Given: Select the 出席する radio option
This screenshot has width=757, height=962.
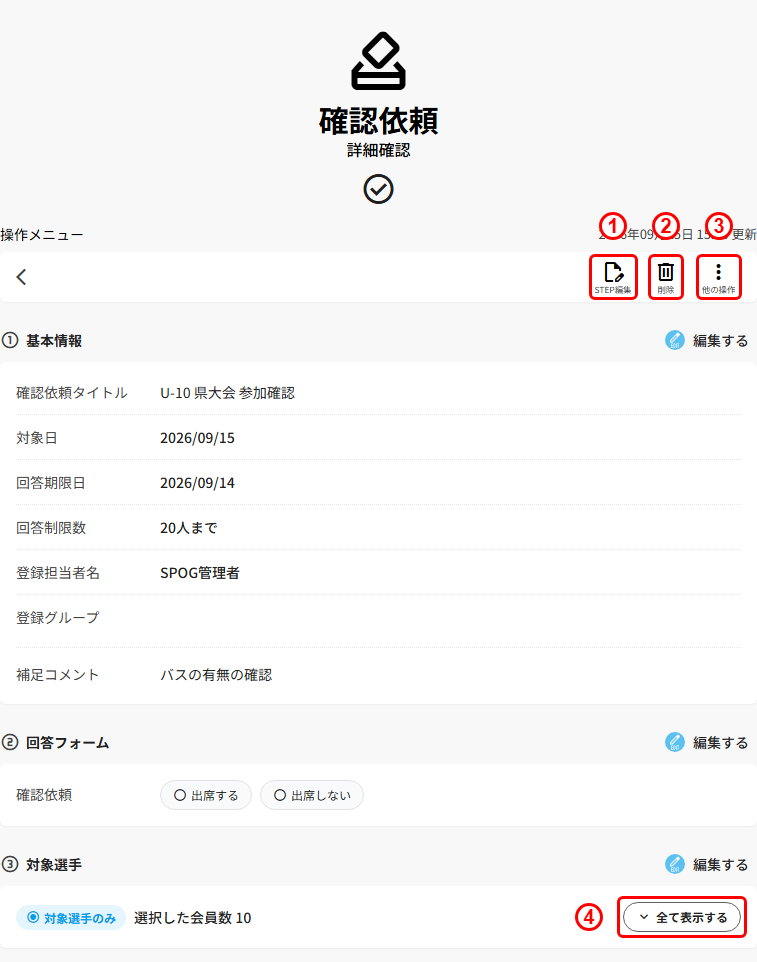Looking at the screenshot, I should (x=206, y=795).
